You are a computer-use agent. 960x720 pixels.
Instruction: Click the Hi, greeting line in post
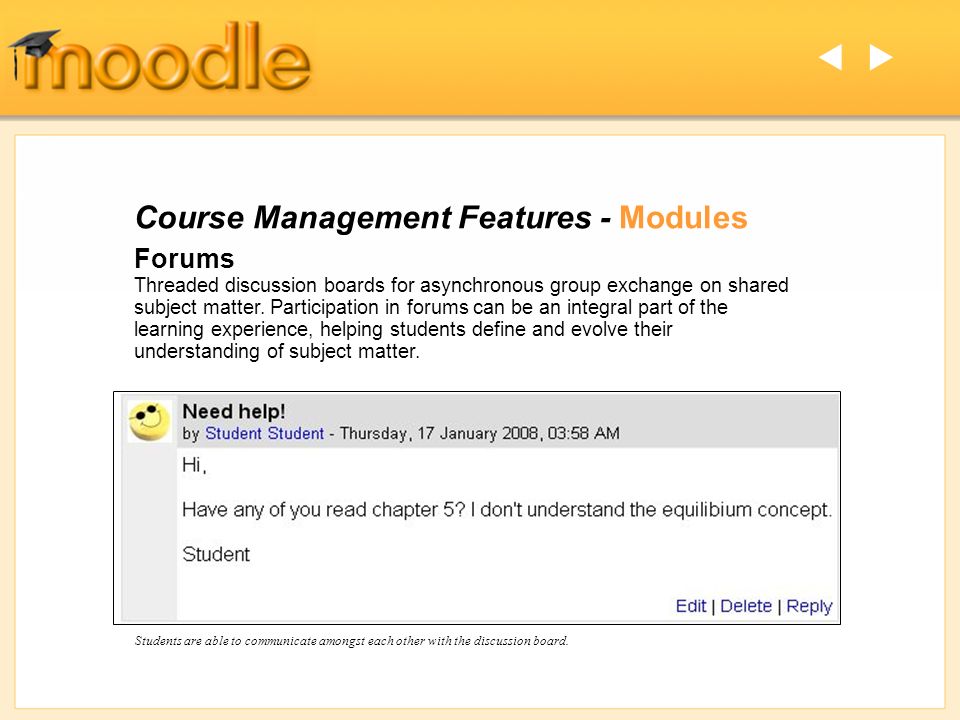tap(195, 465)
